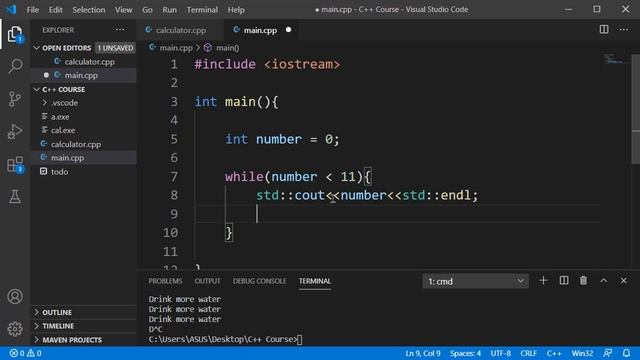The height and width of the screenshot is (360, 640).
Task: Change UTF-8 file encoding
Action: [500, 353]
